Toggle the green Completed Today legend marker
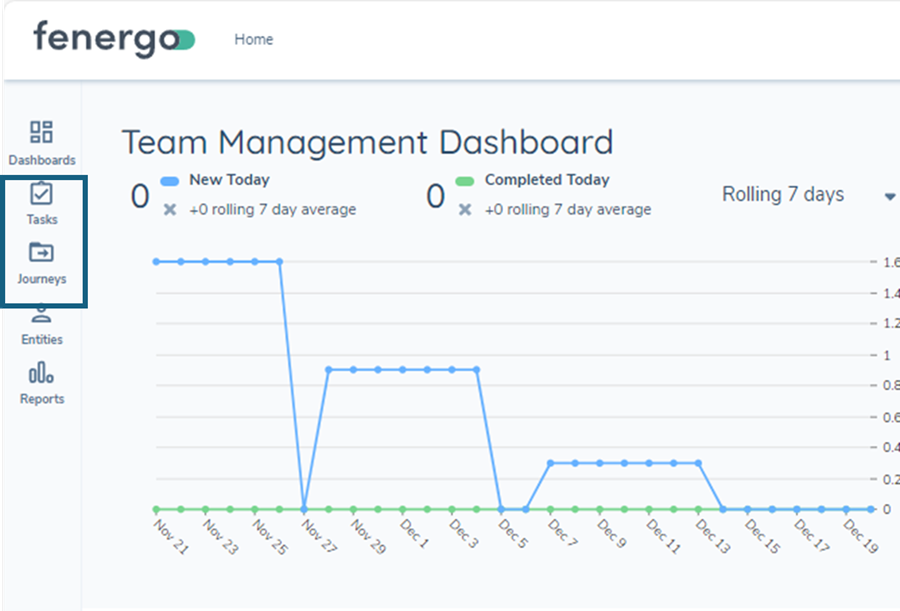Screen dimensions: 900x611 coord(463,180)
